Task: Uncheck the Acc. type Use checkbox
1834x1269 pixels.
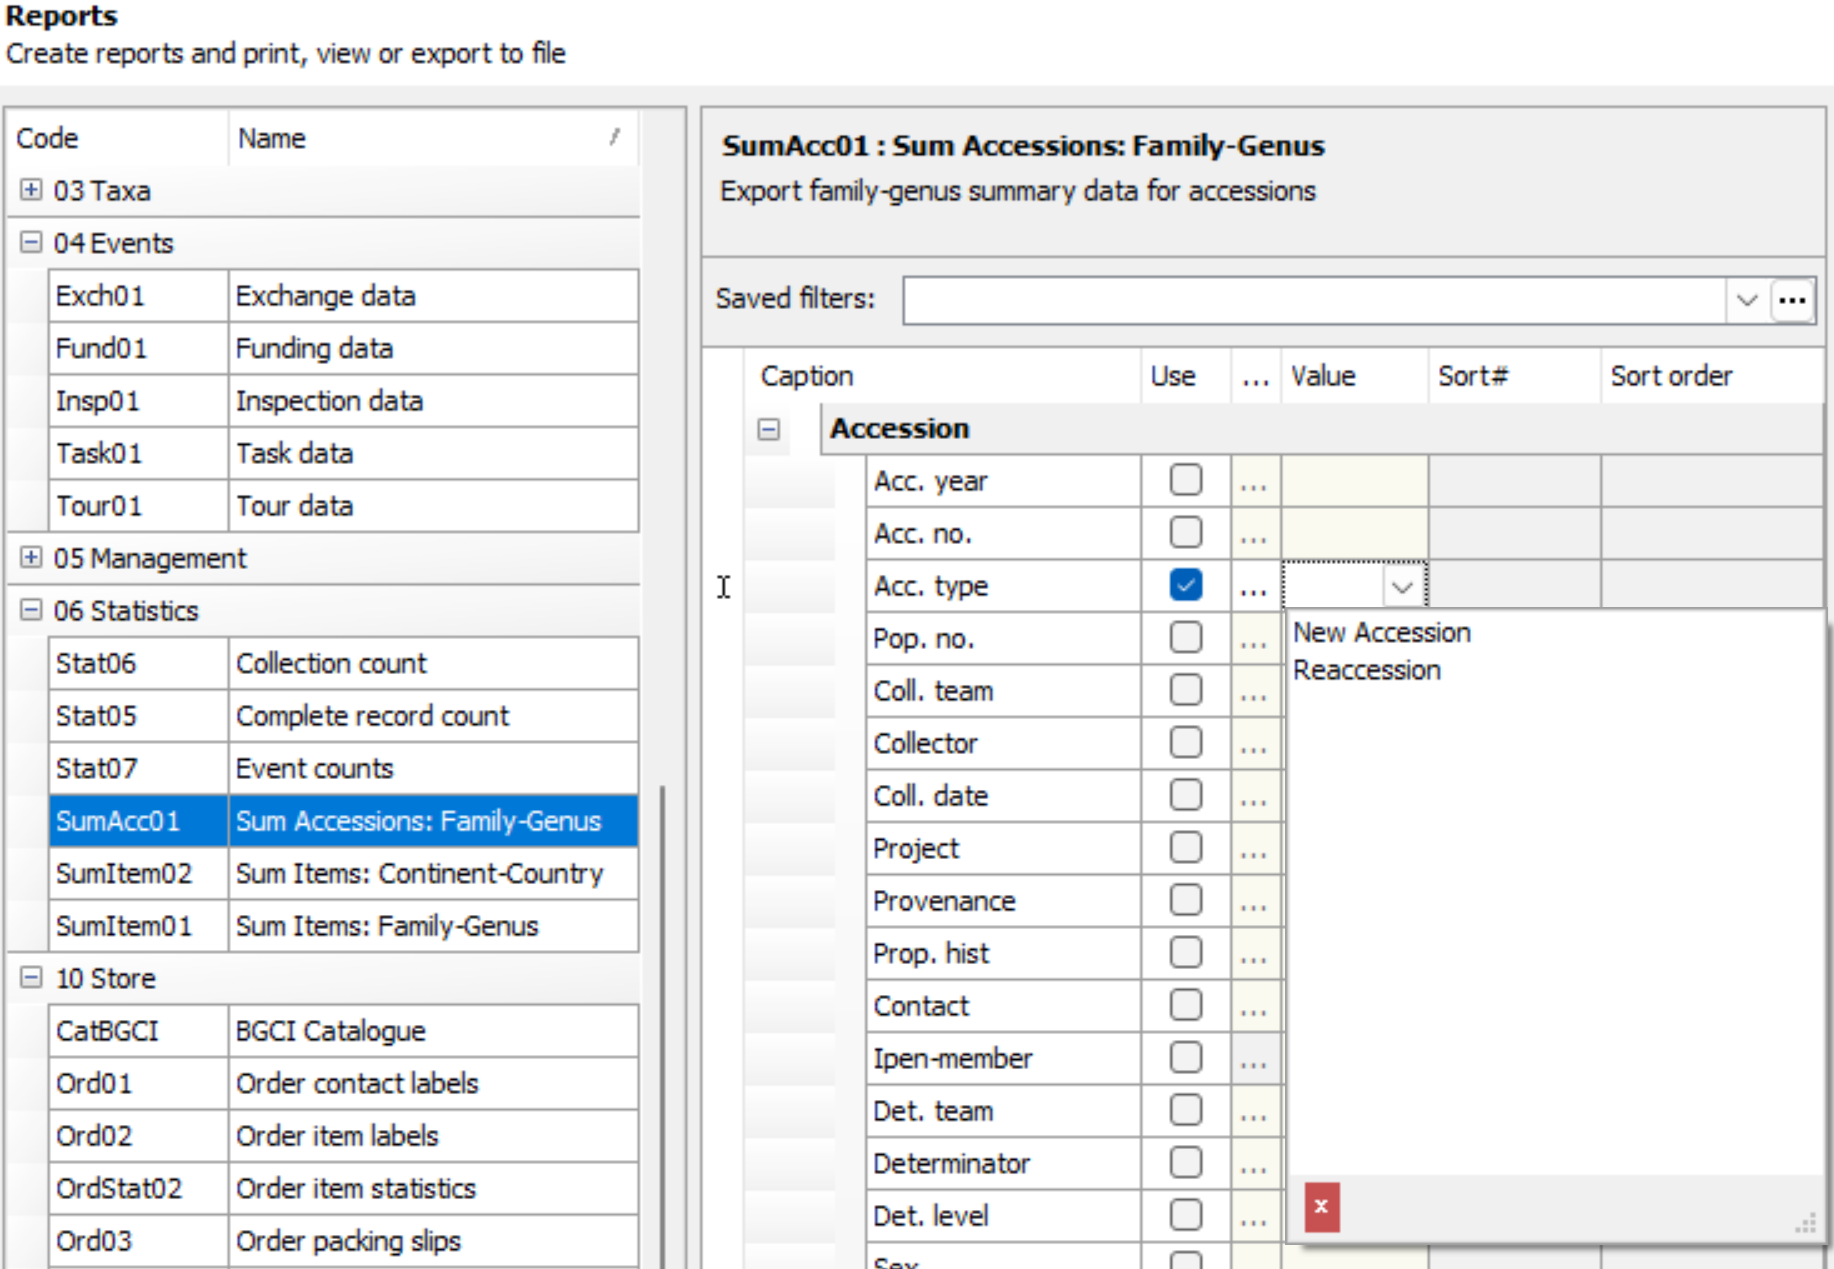Action: (x=1185, y=585)
